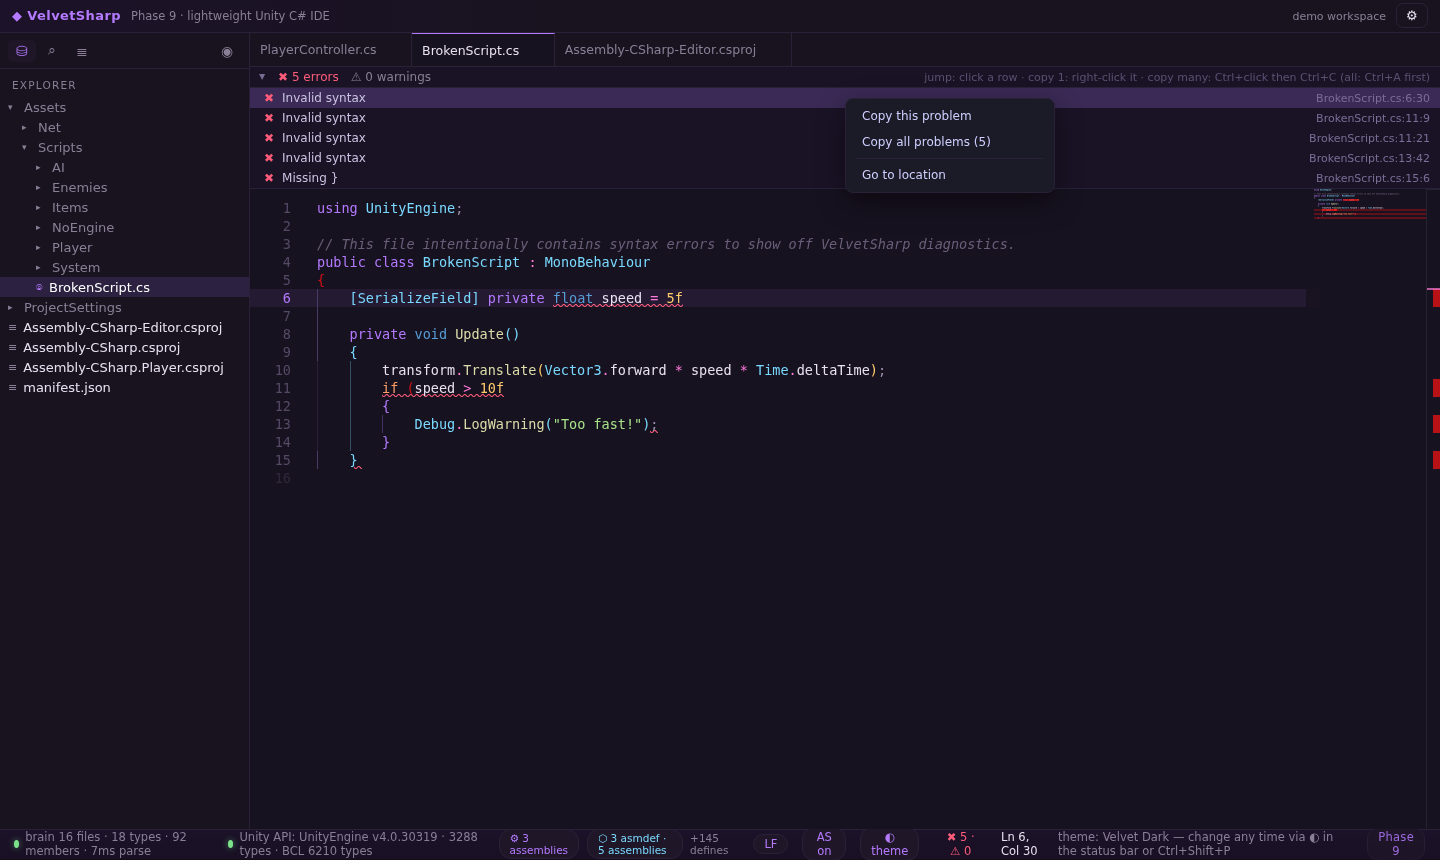This screenshot has width=1440, height=860.
Task: Click the green Unity API status dot
Action: pyautogui.click(x=230, y=844)
